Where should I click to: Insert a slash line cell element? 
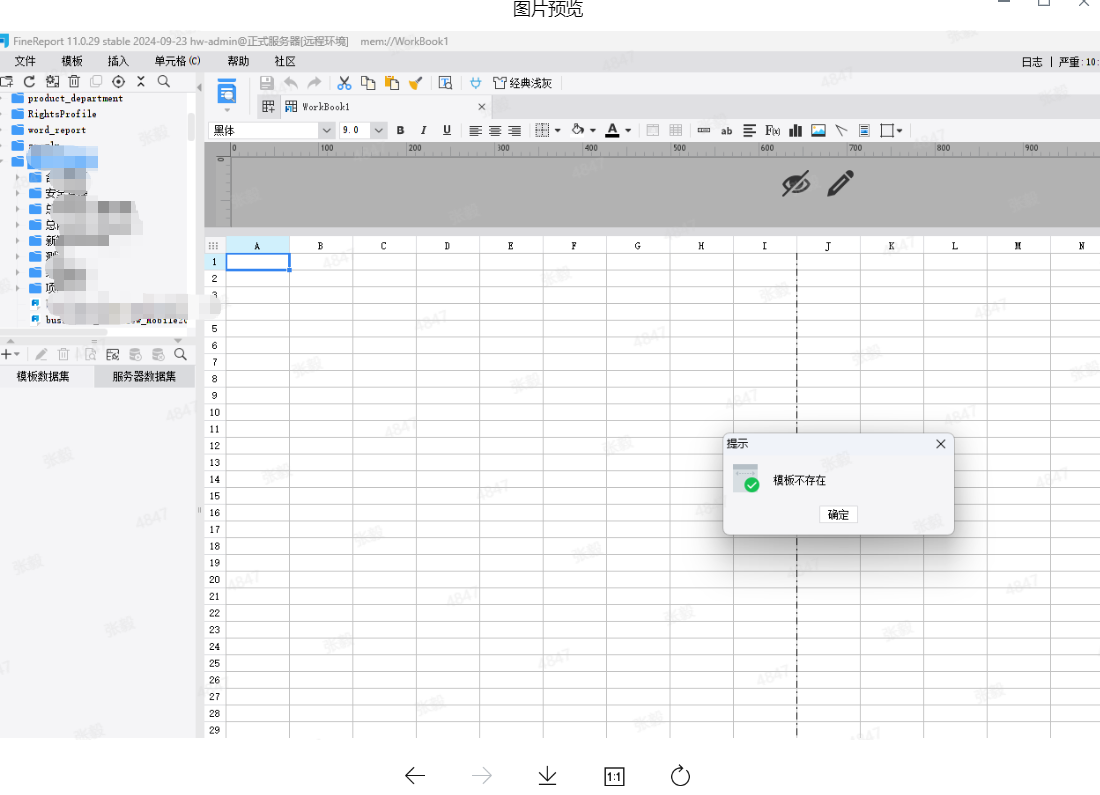(841, 131)
